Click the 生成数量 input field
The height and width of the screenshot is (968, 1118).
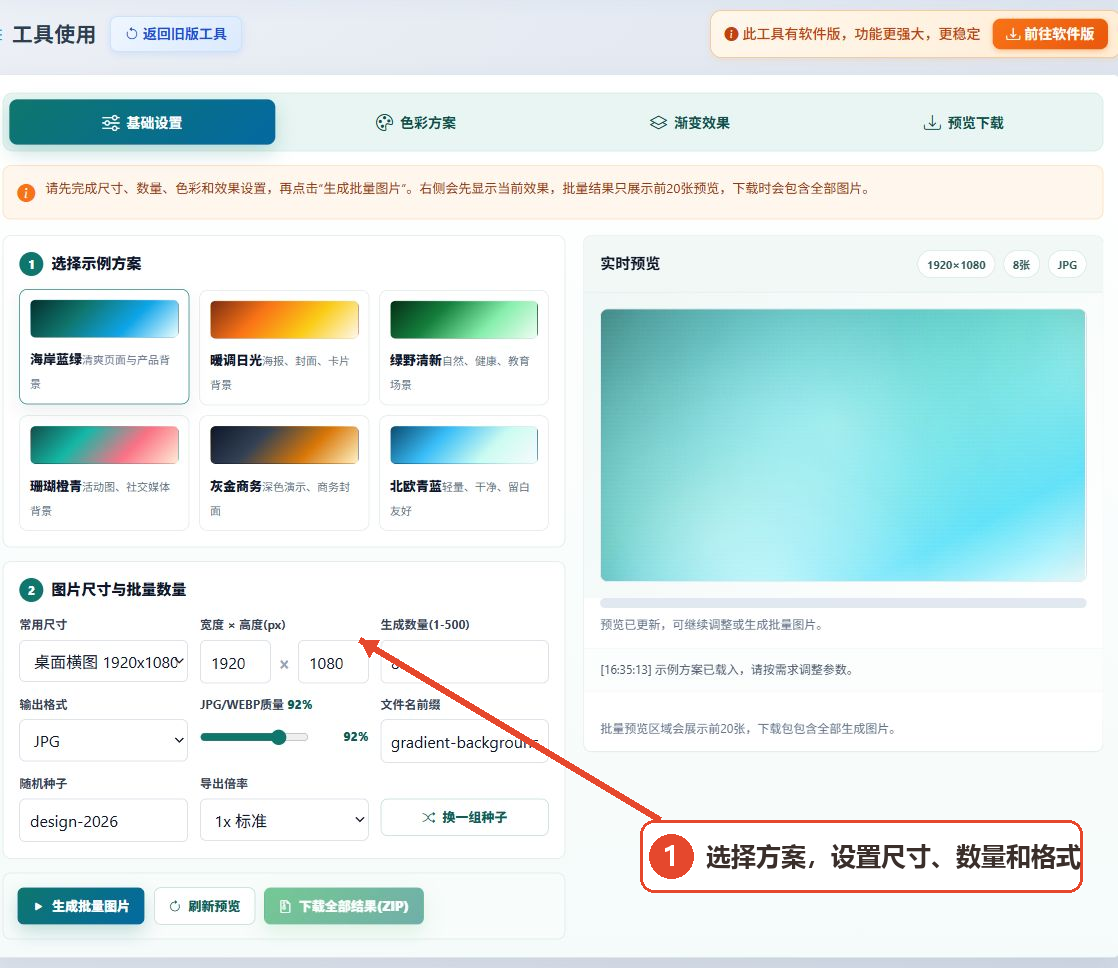464,661
